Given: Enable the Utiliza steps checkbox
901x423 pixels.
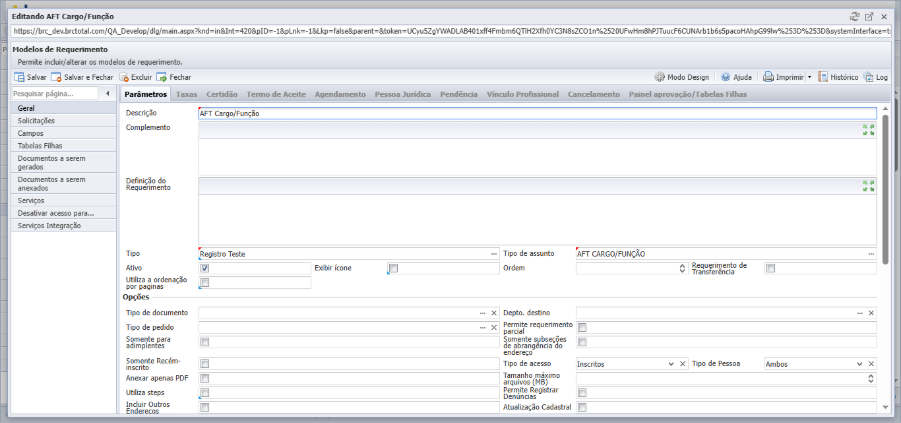Looking at the screenshot, I should (x=205, y=393).
